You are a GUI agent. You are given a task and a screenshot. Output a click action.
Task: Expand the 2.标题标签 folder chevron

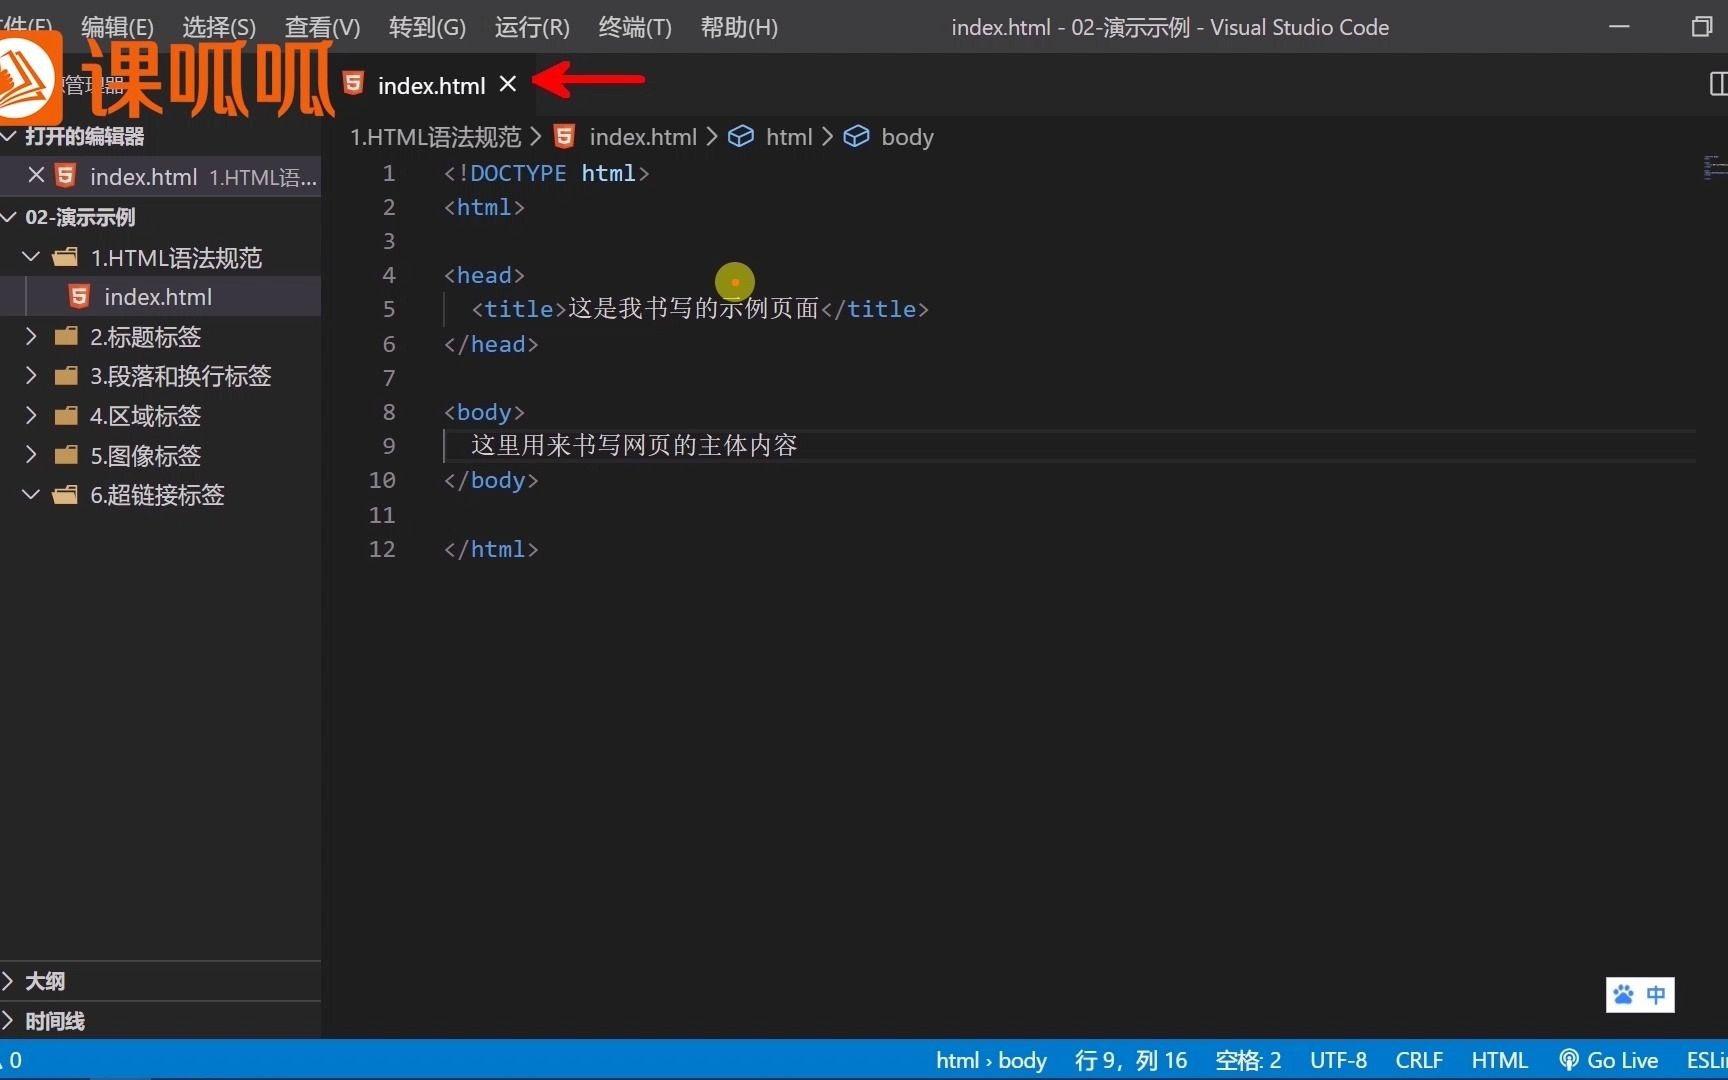coord(31,336)
